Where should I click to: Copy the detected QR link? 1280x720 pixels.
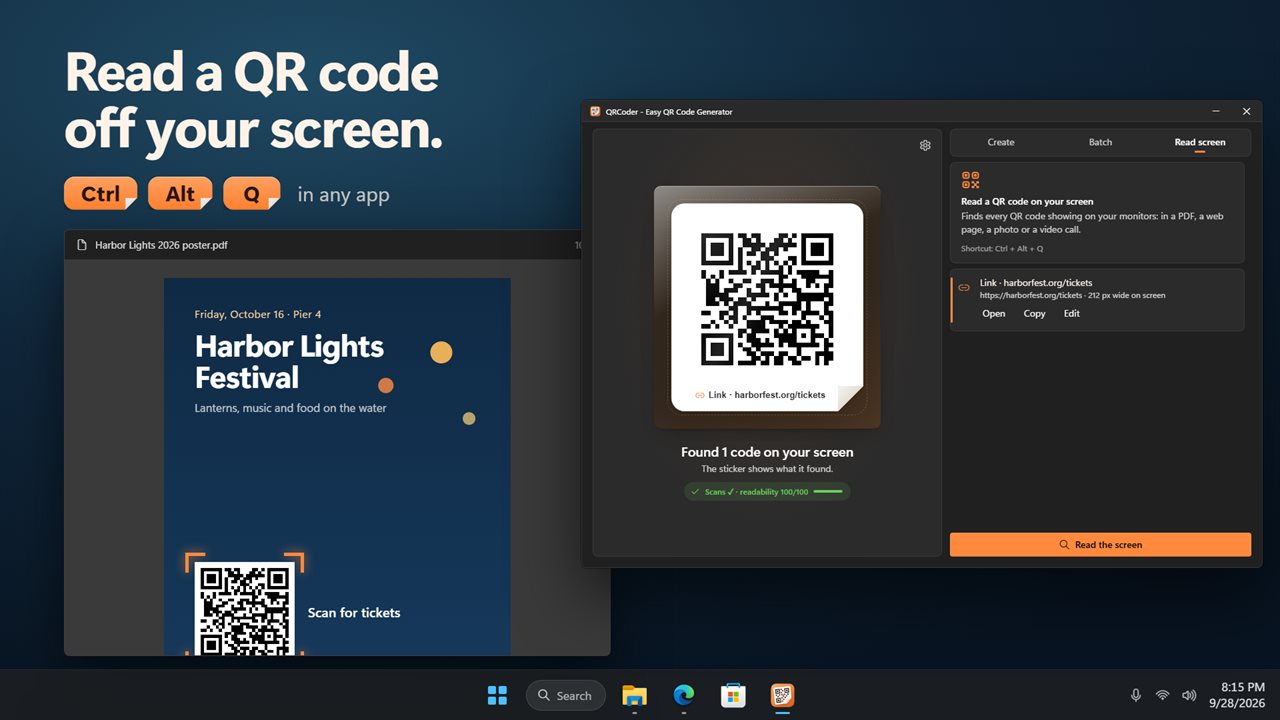coord(1034,314)
